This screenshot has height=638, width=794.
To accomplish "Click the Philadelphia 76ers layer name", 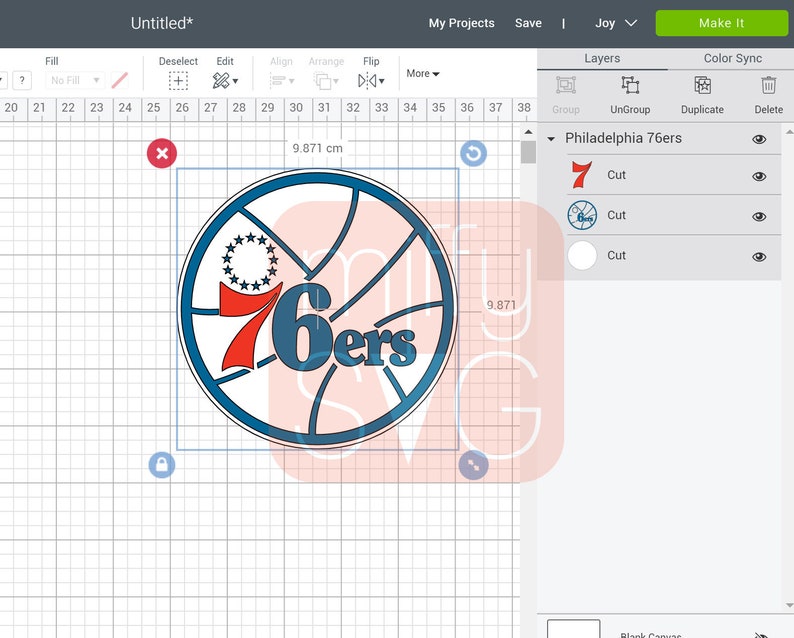I will tap(623, 138).
